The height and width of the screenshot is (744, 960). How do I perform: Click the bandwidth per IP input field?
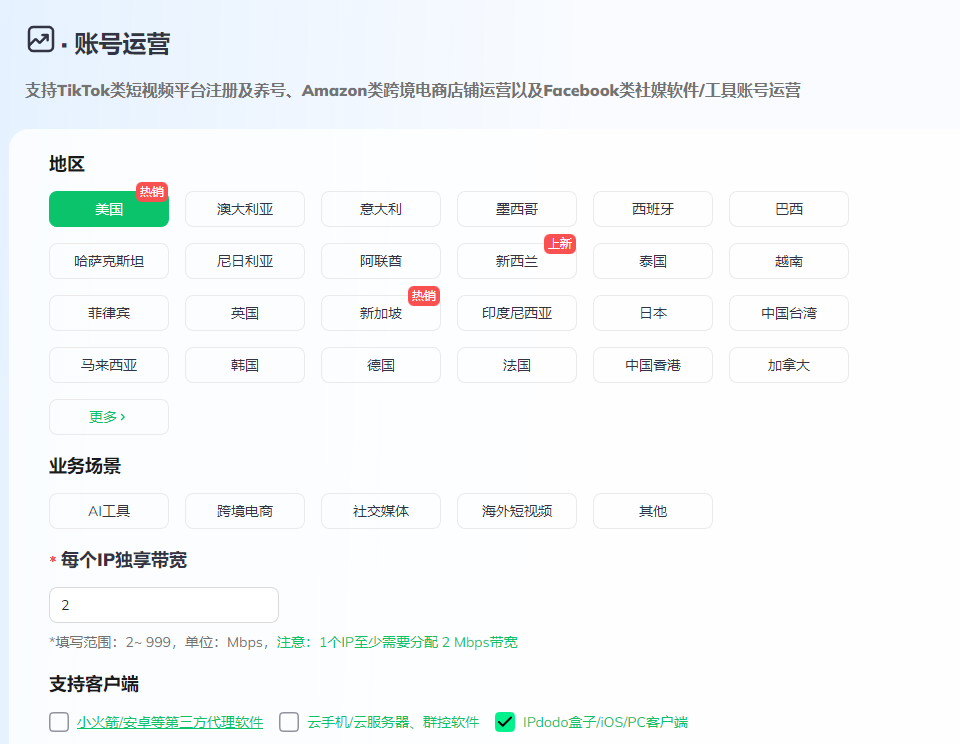pos(164,605)
